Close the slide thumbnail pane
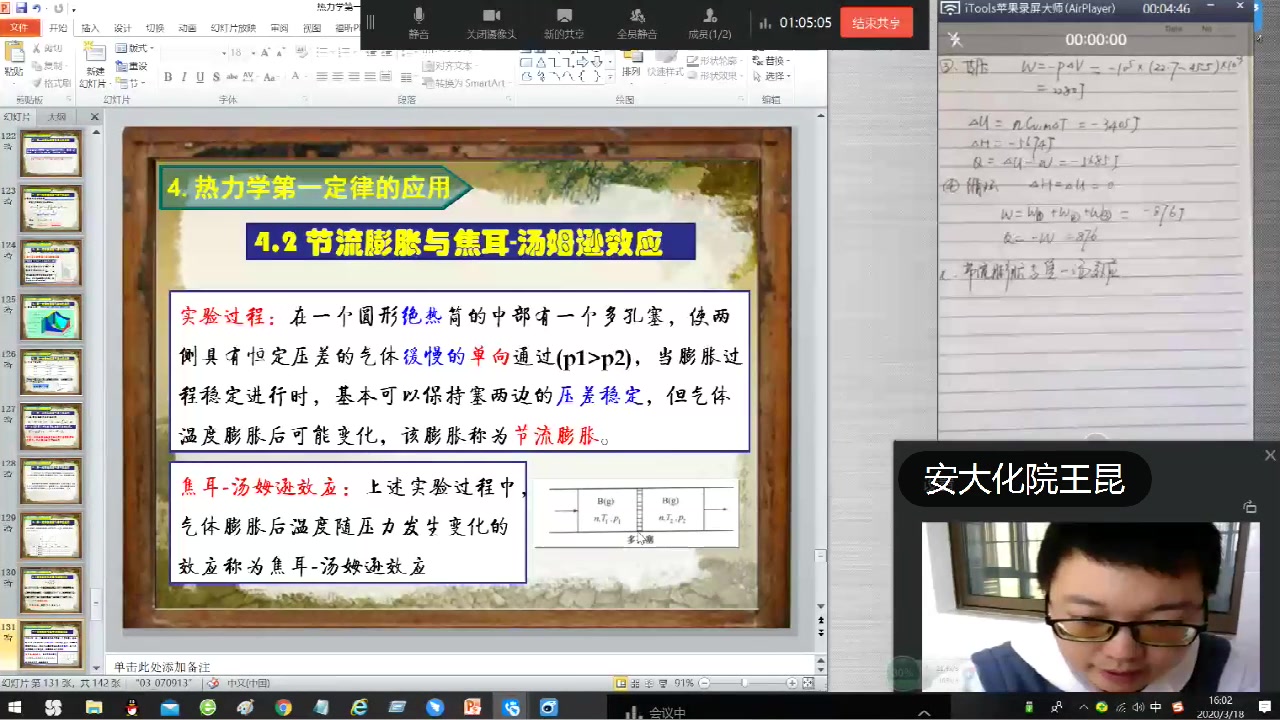Viewport: 1280px width, 720px height. (95, 117)
